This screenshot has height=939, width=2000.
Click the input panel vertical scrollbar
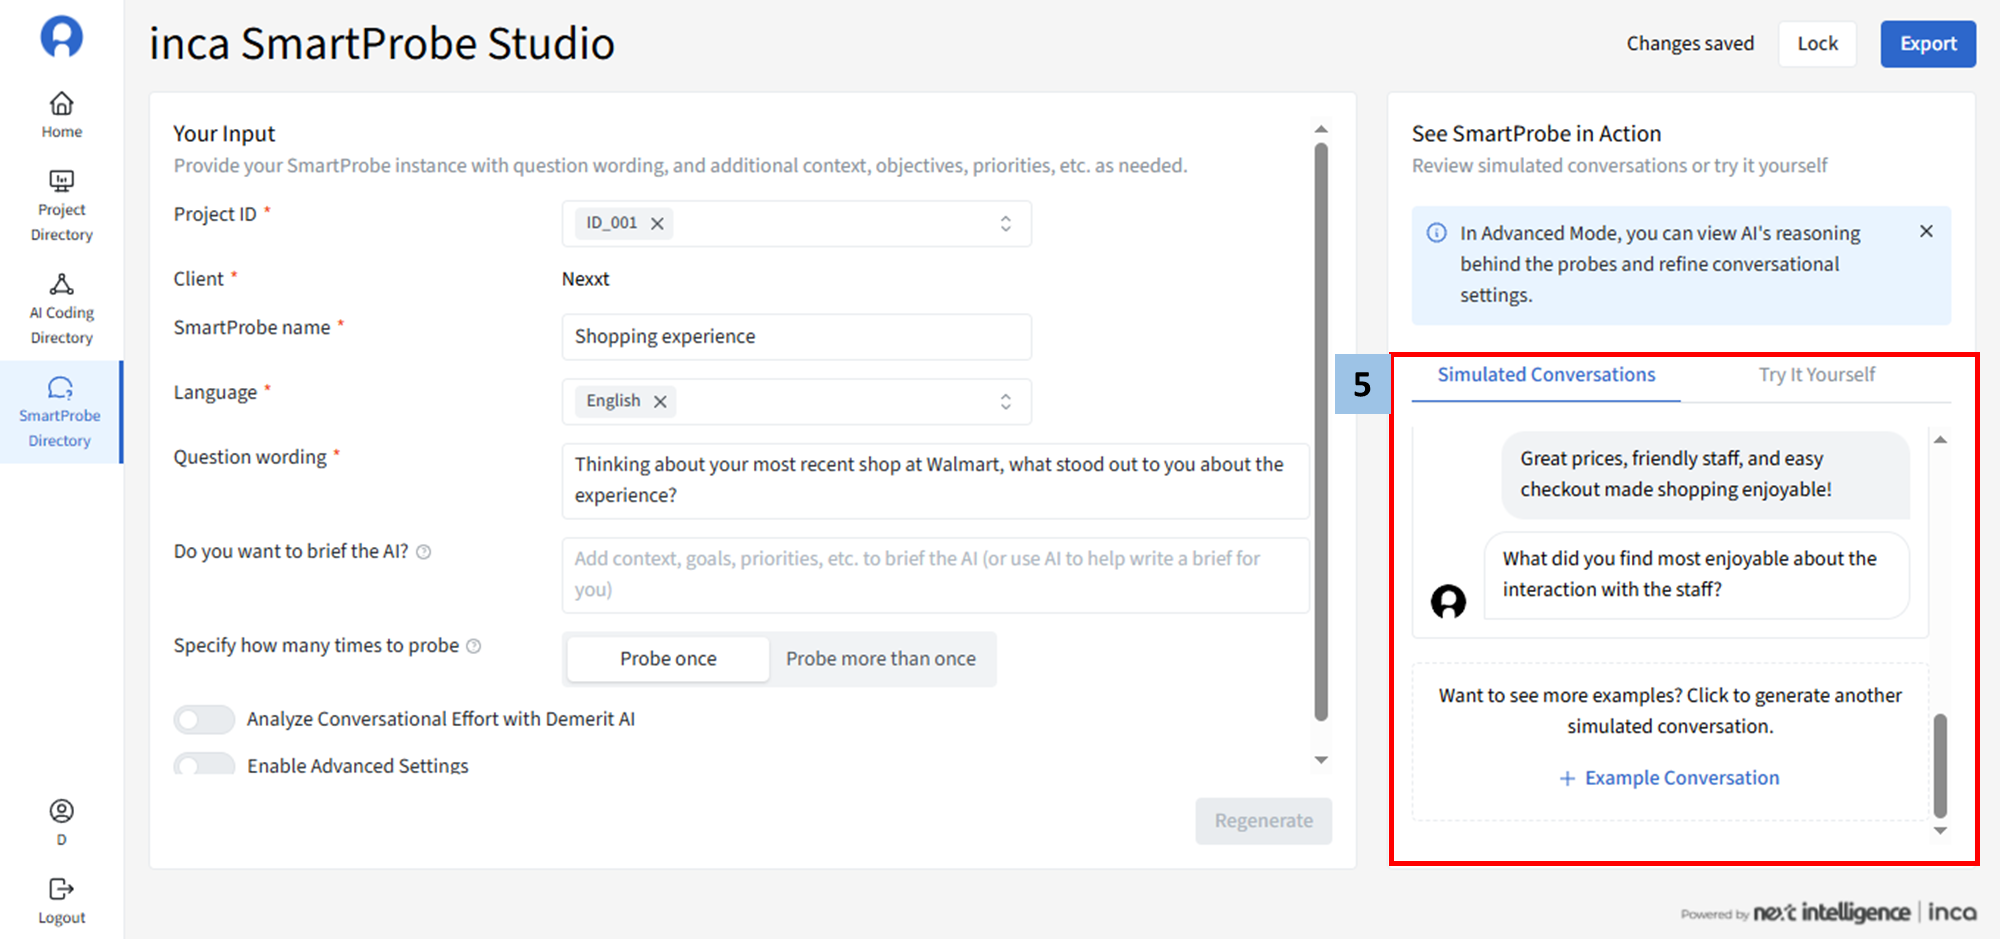coord(1321,430)
